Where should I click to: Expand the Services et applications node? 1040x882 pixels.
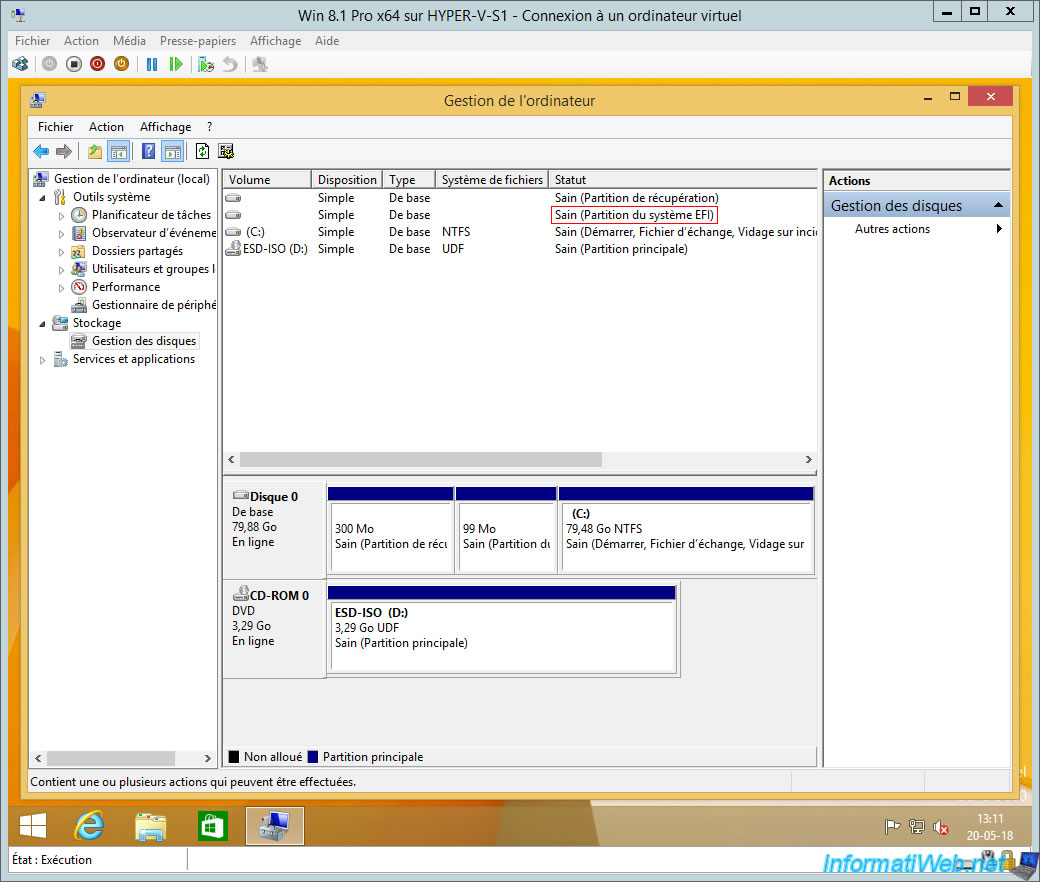pos(42,360)
